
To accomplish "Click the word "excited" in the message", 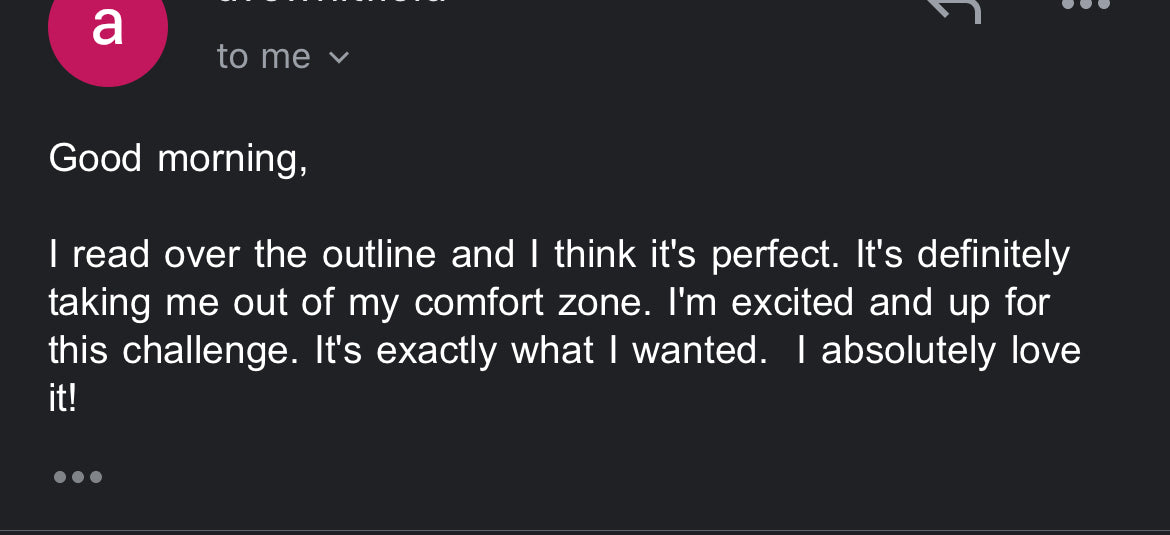I will coord(792,303).
